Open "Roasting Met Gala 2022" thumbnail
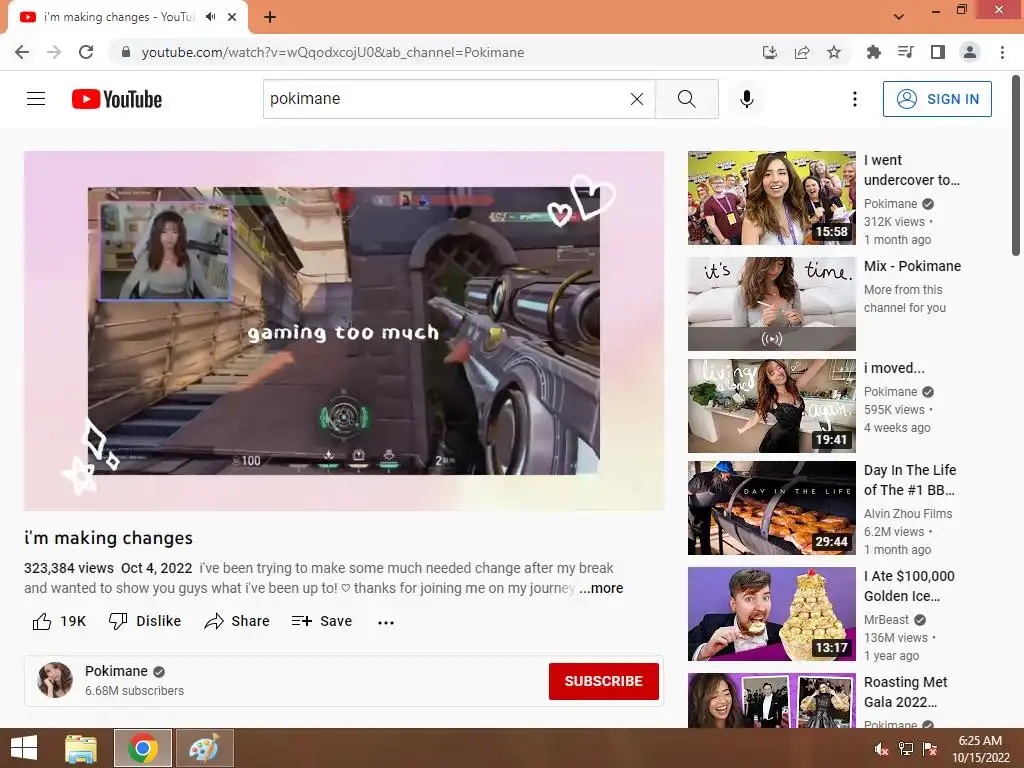The height and width of the screenshot is (768, 1024). 771,700
